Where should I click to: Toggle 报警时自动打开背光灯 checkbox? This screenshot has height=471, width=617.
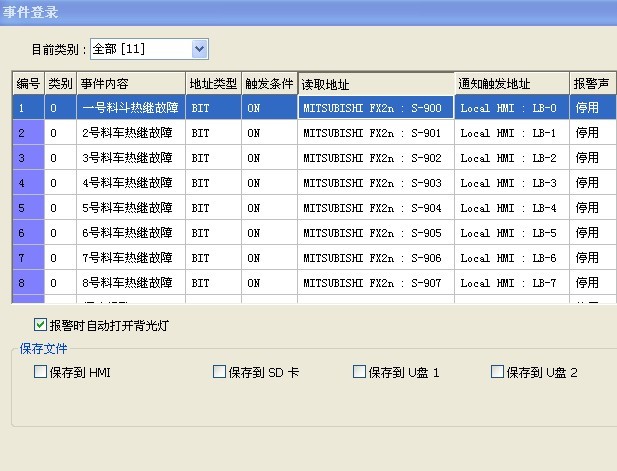pos(40,325)
